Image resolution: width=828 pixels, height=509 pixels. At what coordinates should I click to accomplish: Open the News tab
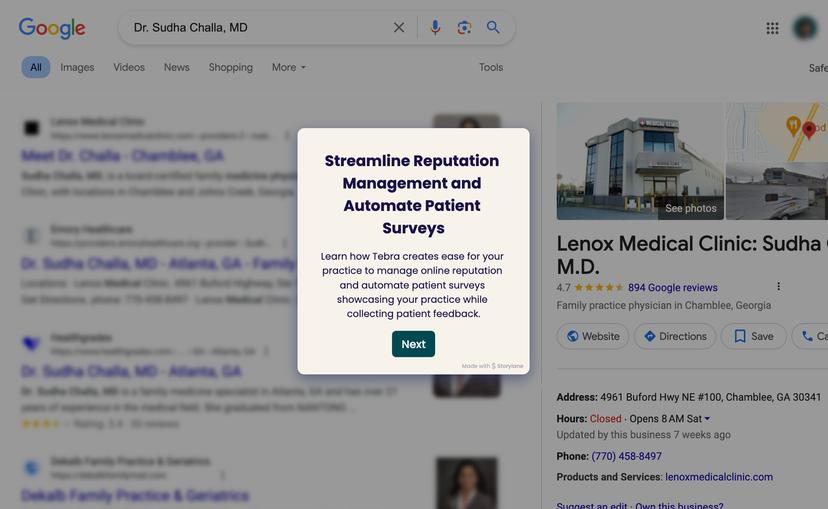pos(176,67)
